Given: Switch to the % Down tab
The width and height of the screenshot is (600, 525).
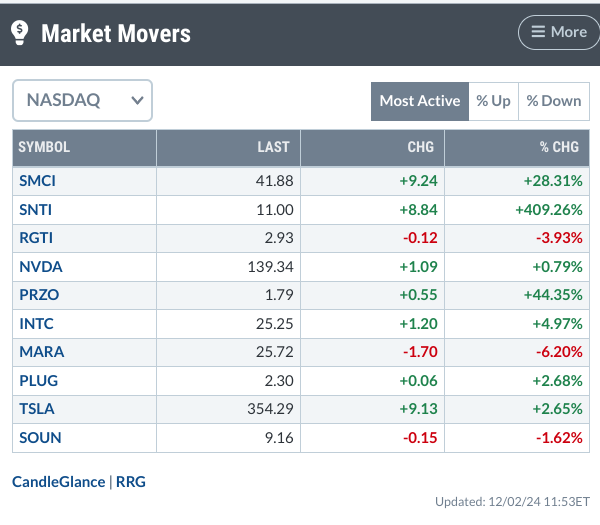Looking at the screenshot, I should (x=554, y=101).
